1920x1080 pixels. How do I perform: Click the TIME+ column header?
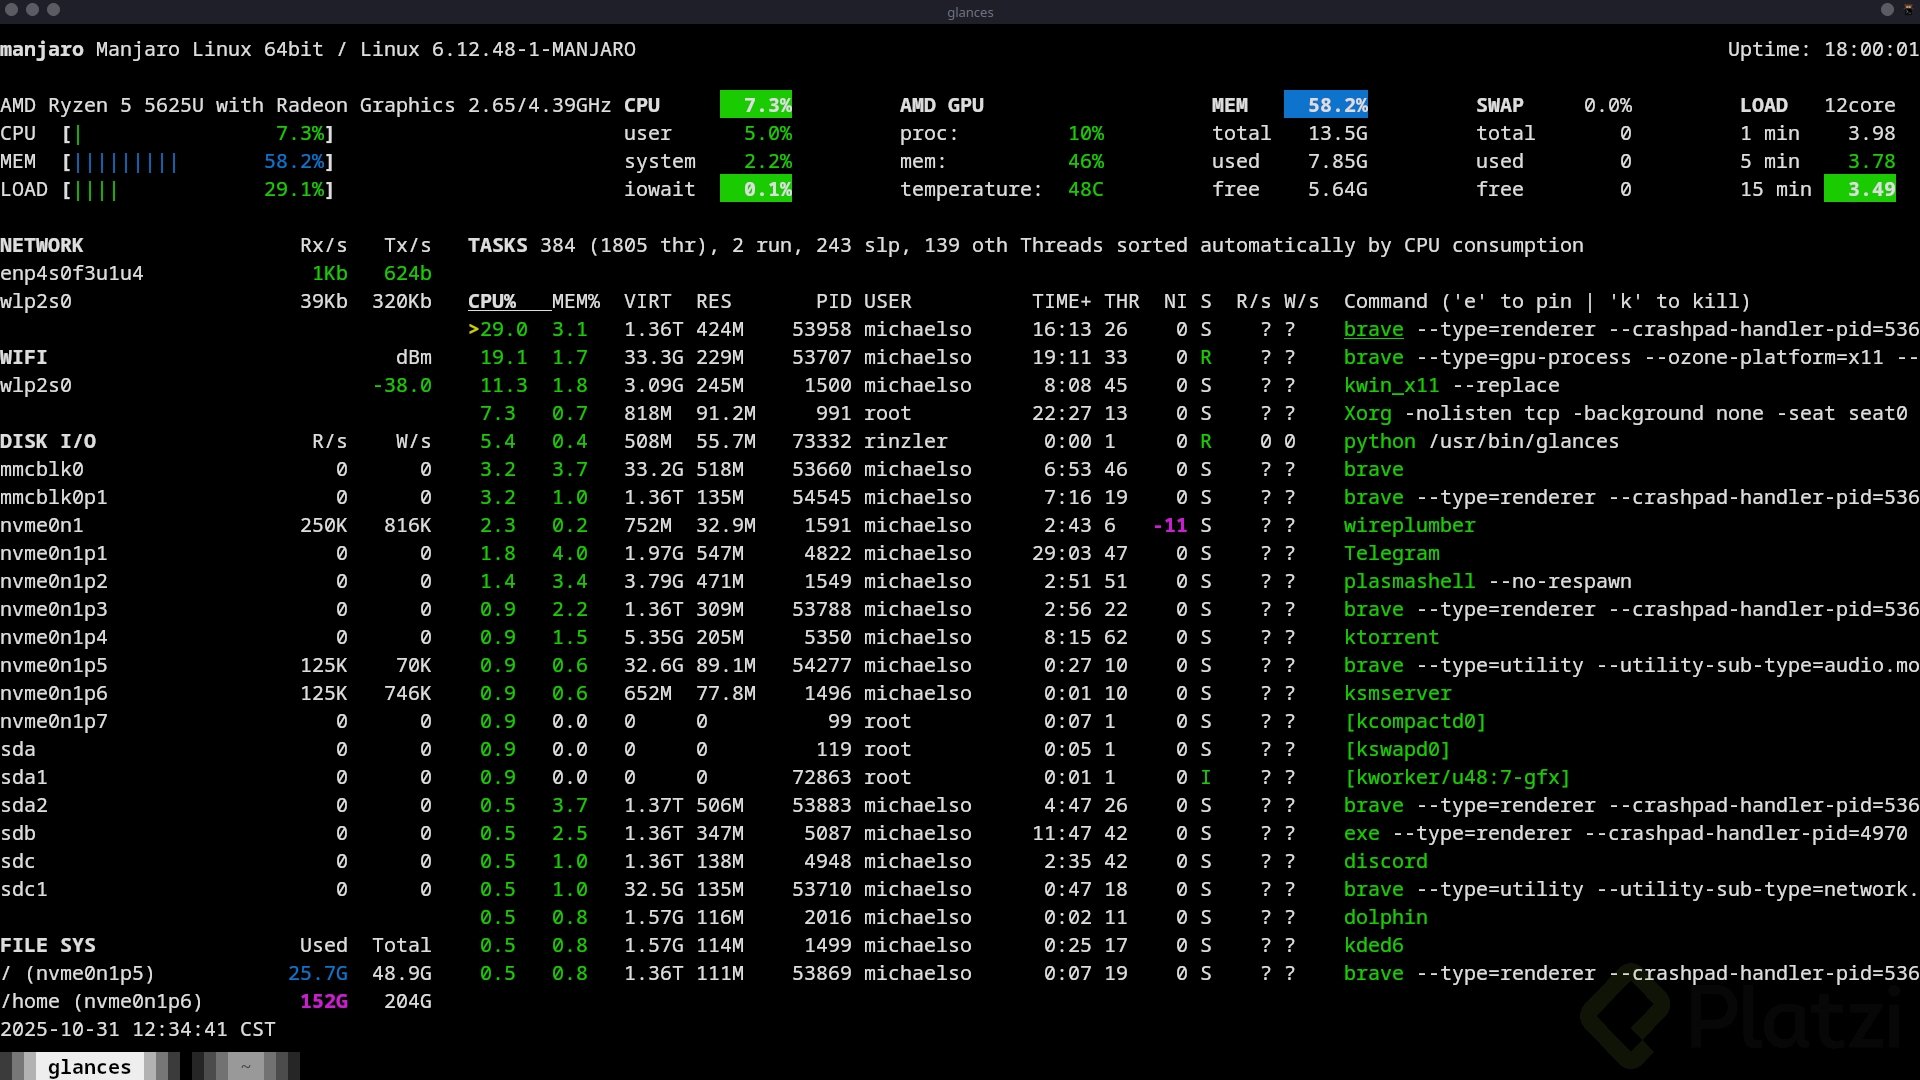(1061, 301)
